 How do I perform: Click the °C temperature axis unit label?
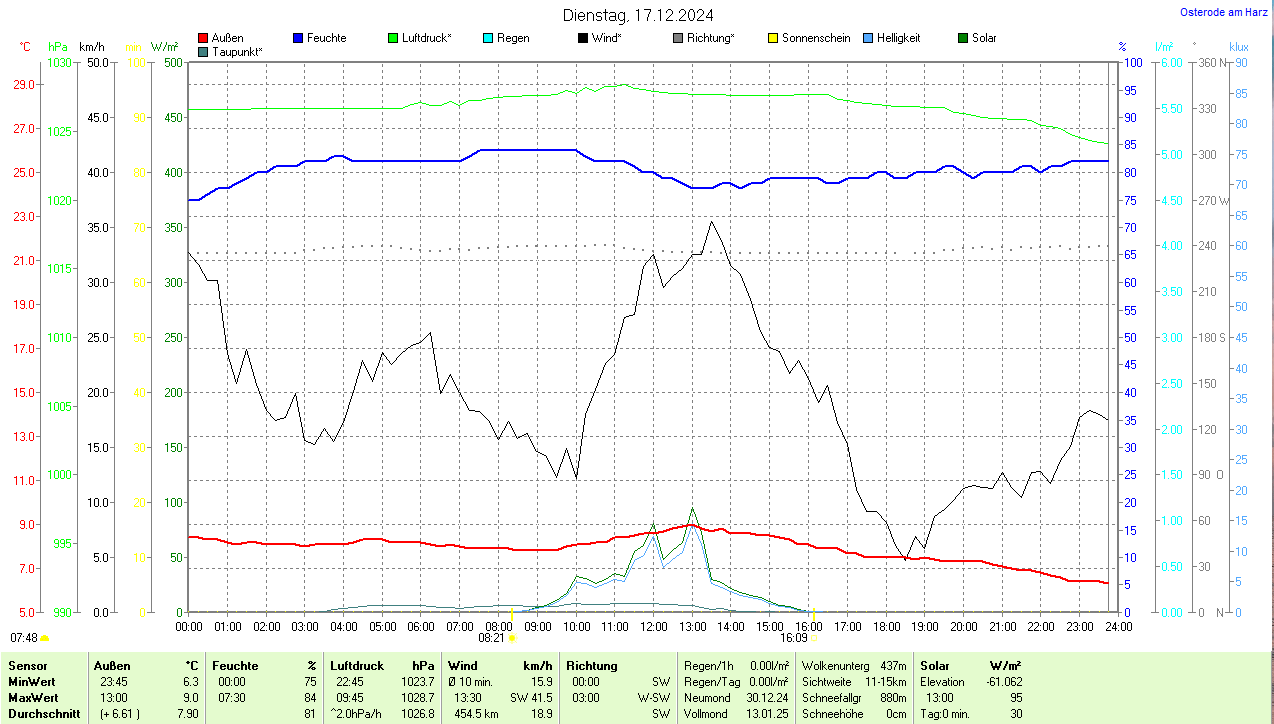point(25,47)
